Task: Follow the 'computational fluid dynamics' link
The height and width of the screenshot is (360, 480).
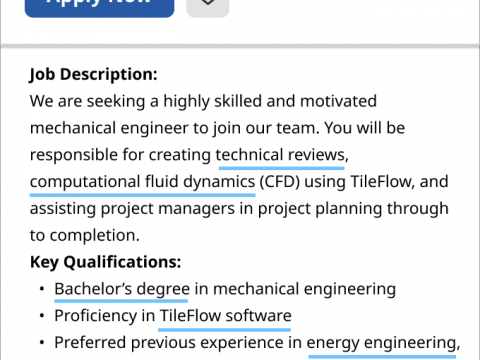Action: [x=143, y=182]
